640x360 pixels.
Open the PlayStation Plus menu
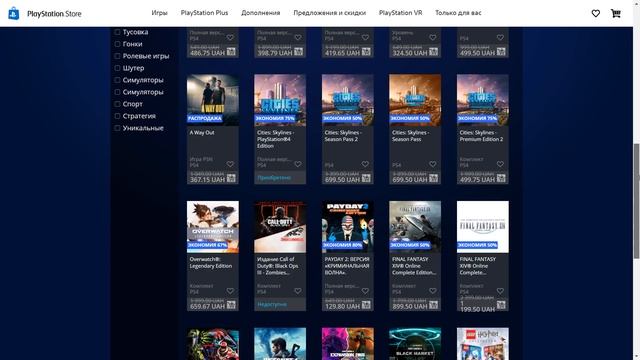pos(204,13)
